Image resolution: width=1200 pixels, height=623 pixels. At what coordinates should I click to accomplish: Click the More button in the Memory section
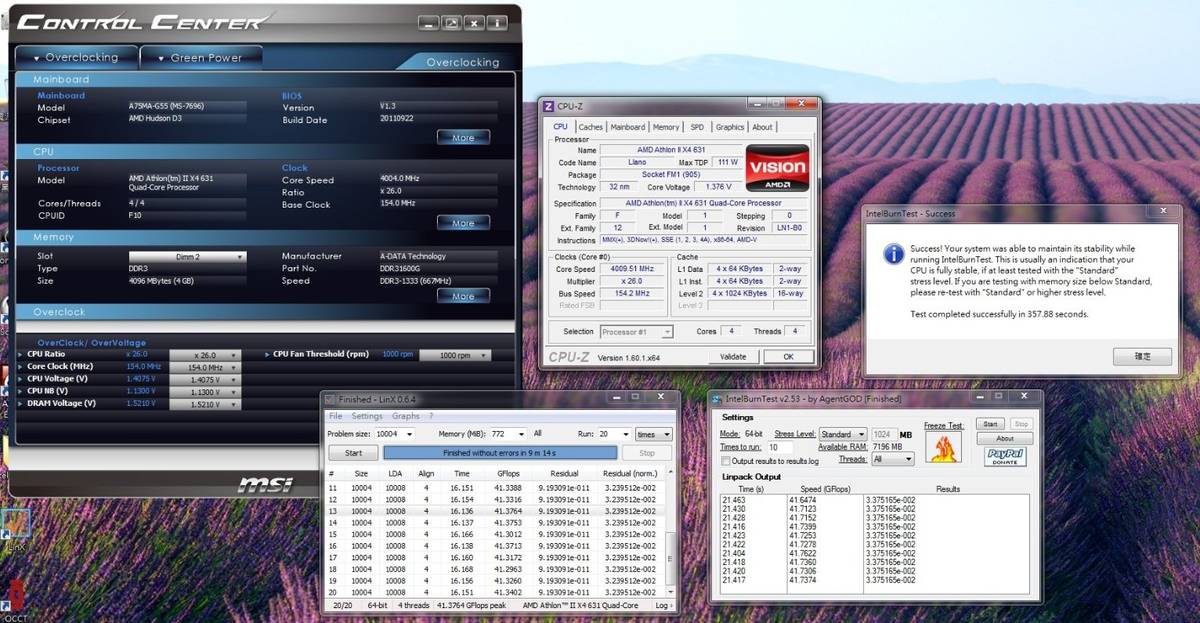tap(463, 296)
